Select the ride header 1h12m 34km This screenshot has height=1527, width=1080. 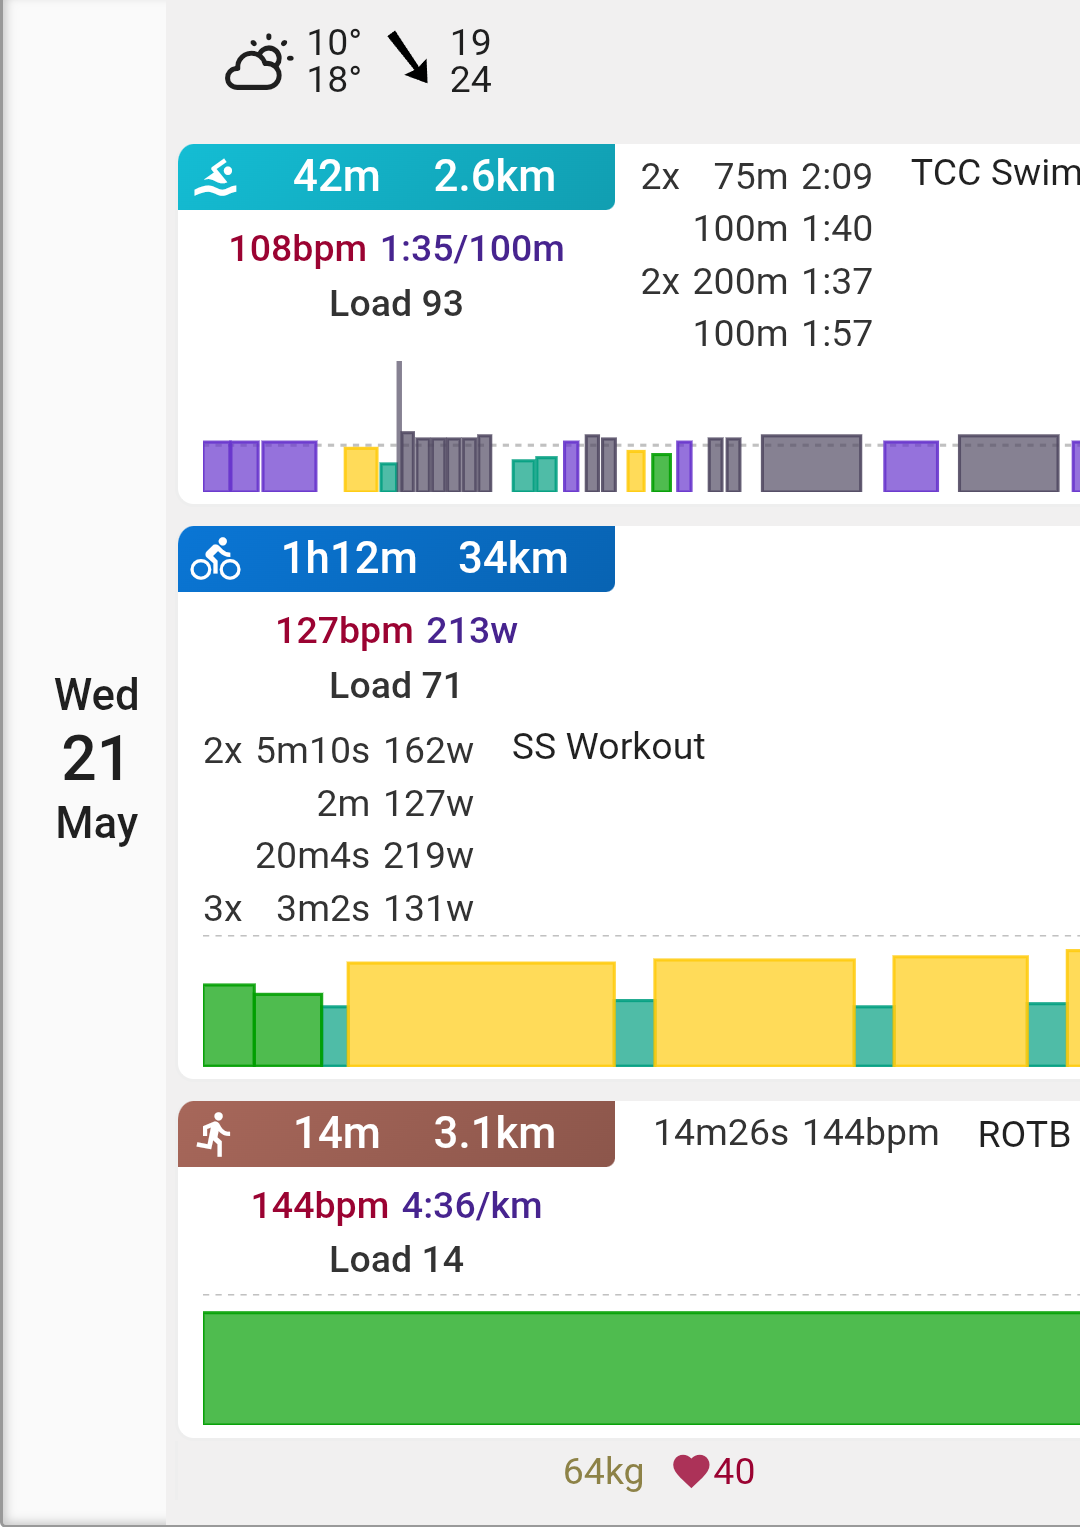pos(396,559)
